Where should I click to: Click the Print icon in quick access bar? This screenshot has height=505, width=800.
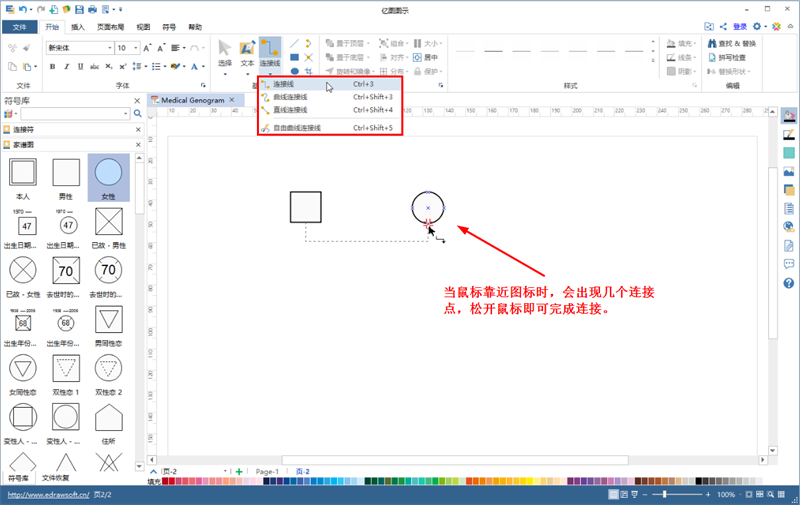point(92,9)
